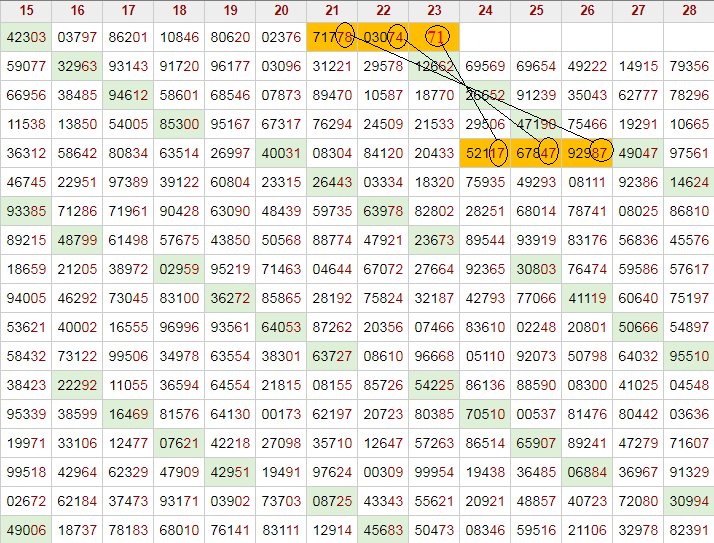Click column header 26

click(587, 10)
